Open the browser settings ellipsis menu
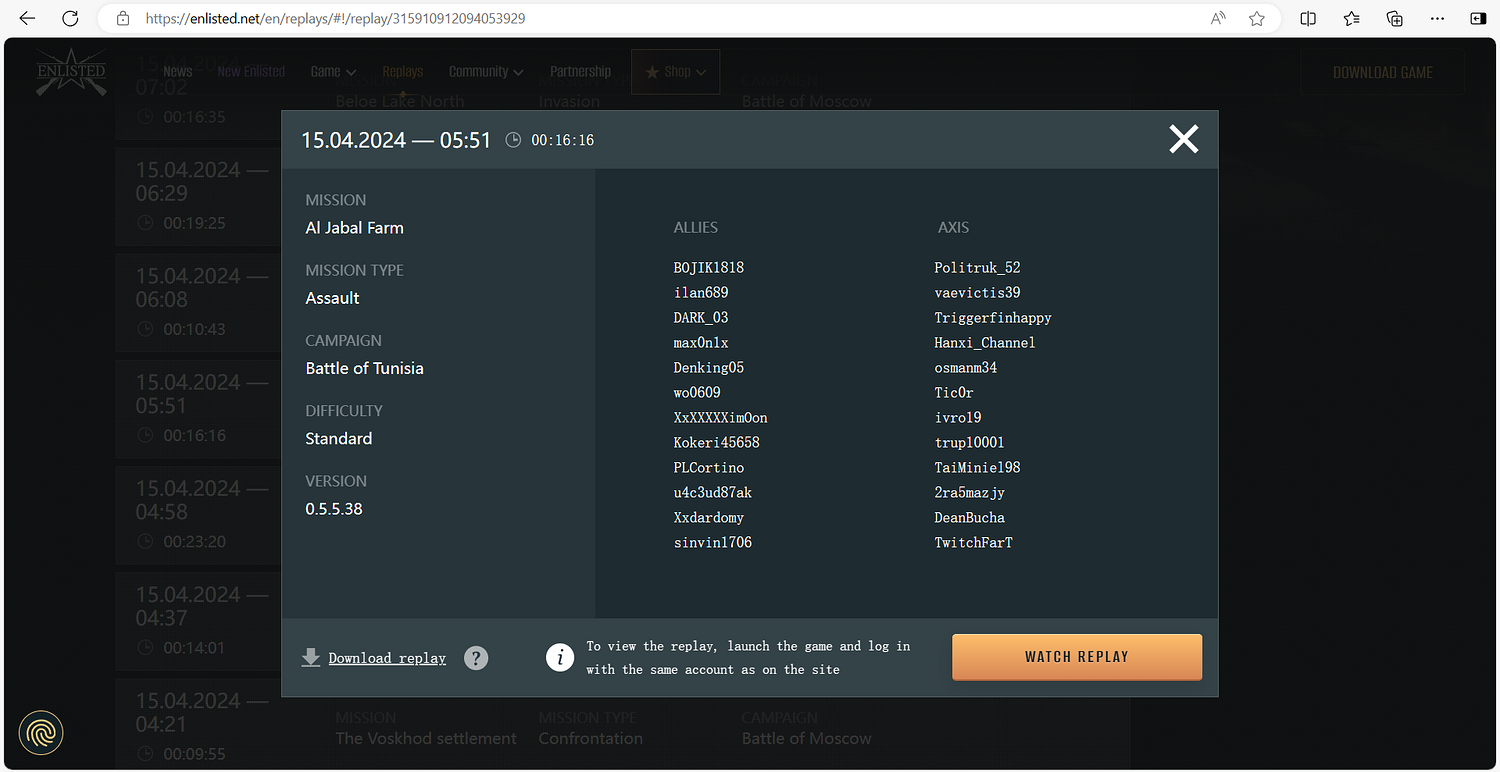1500x772 pixels. coord(1437,18)
